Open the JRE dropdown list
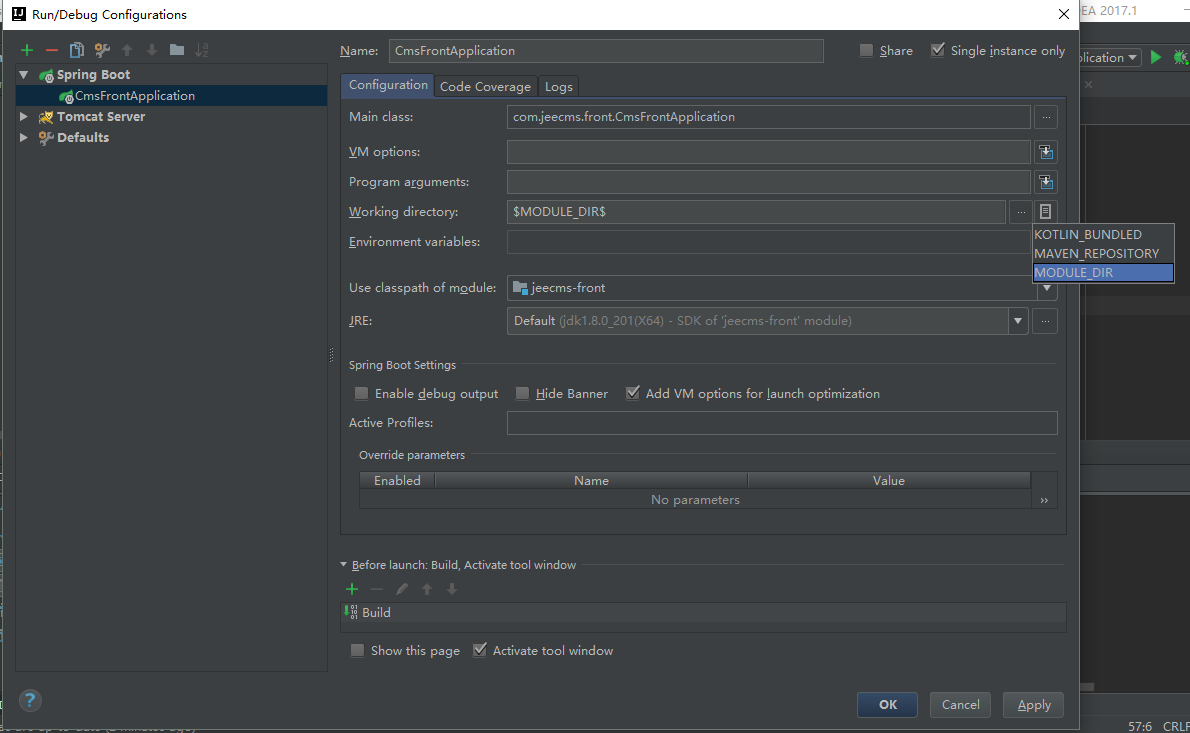 (1018, 321)
